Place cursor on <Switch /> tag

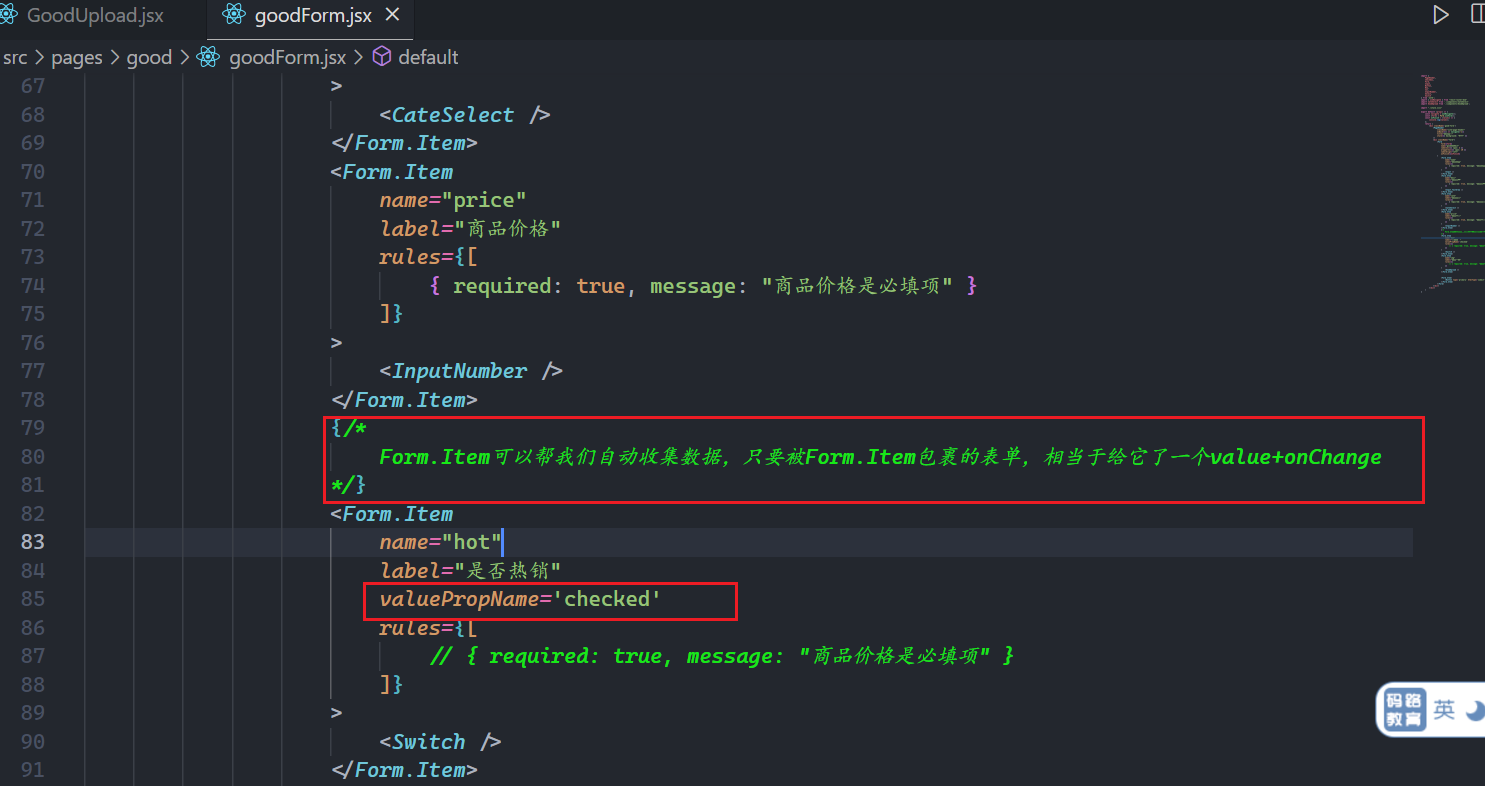[x=441, y=742]
